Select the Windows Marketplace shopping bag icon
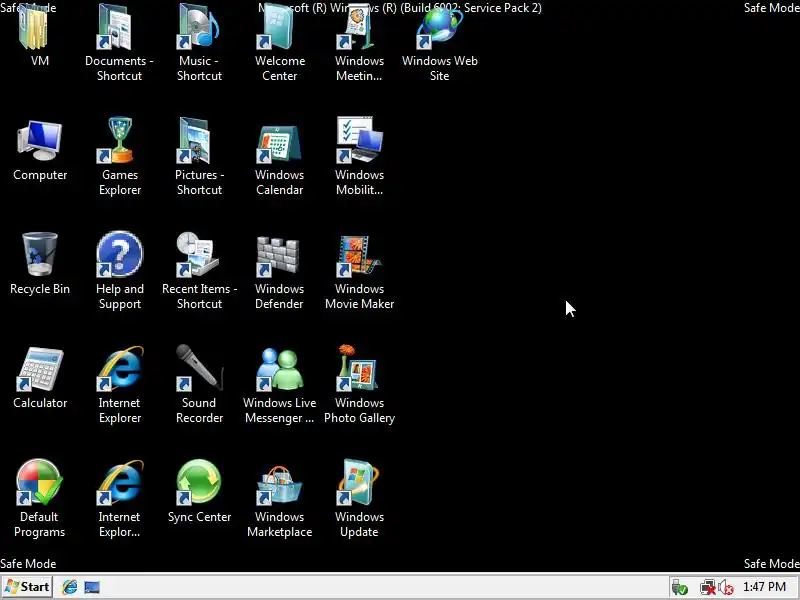800x600 pixels. click(279, 484)
